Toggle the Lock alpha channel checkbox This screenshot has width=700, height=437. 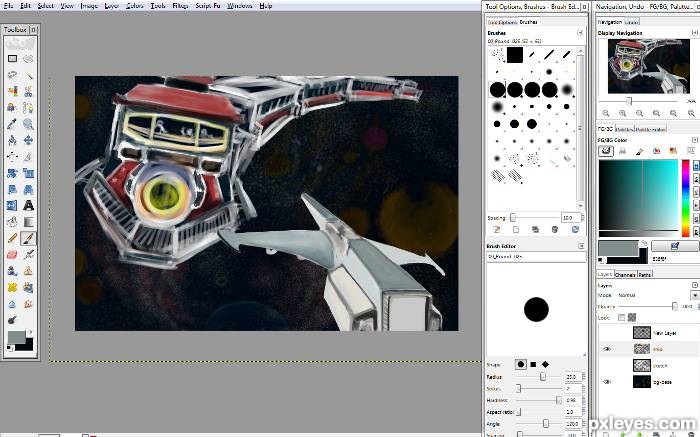[632, 317]
